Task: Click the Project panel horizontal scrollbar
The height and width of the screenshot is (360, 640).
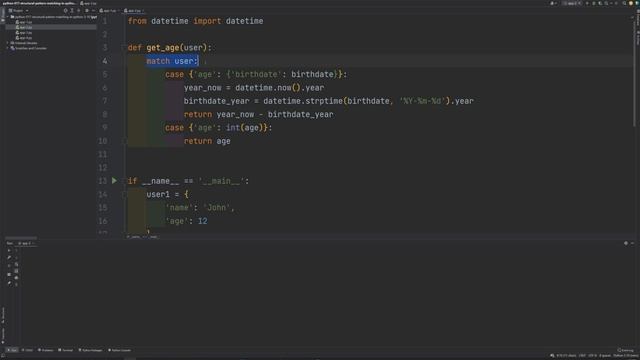Action: point(21,238)
